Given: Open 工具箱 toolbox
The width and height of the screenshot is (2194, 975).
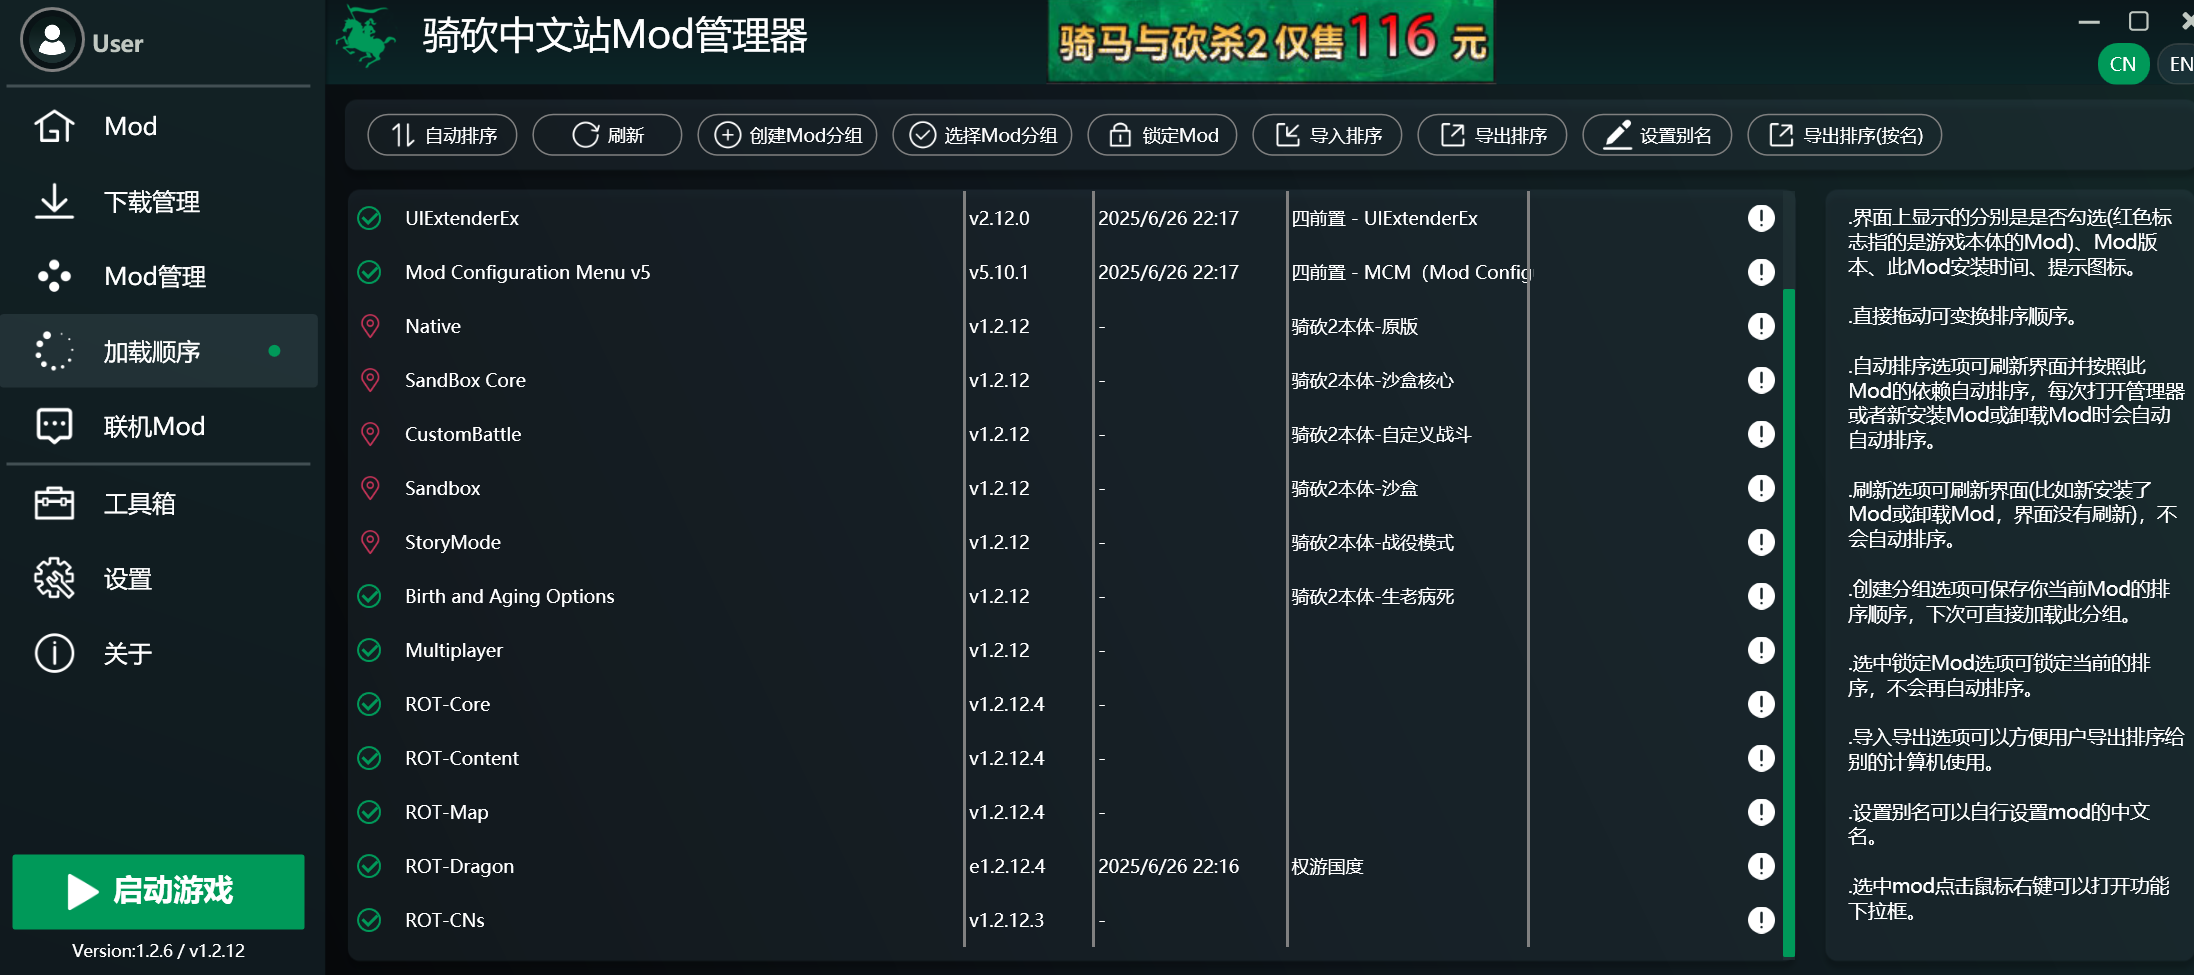Looking at the screenshot, I should tap(160, 503).
